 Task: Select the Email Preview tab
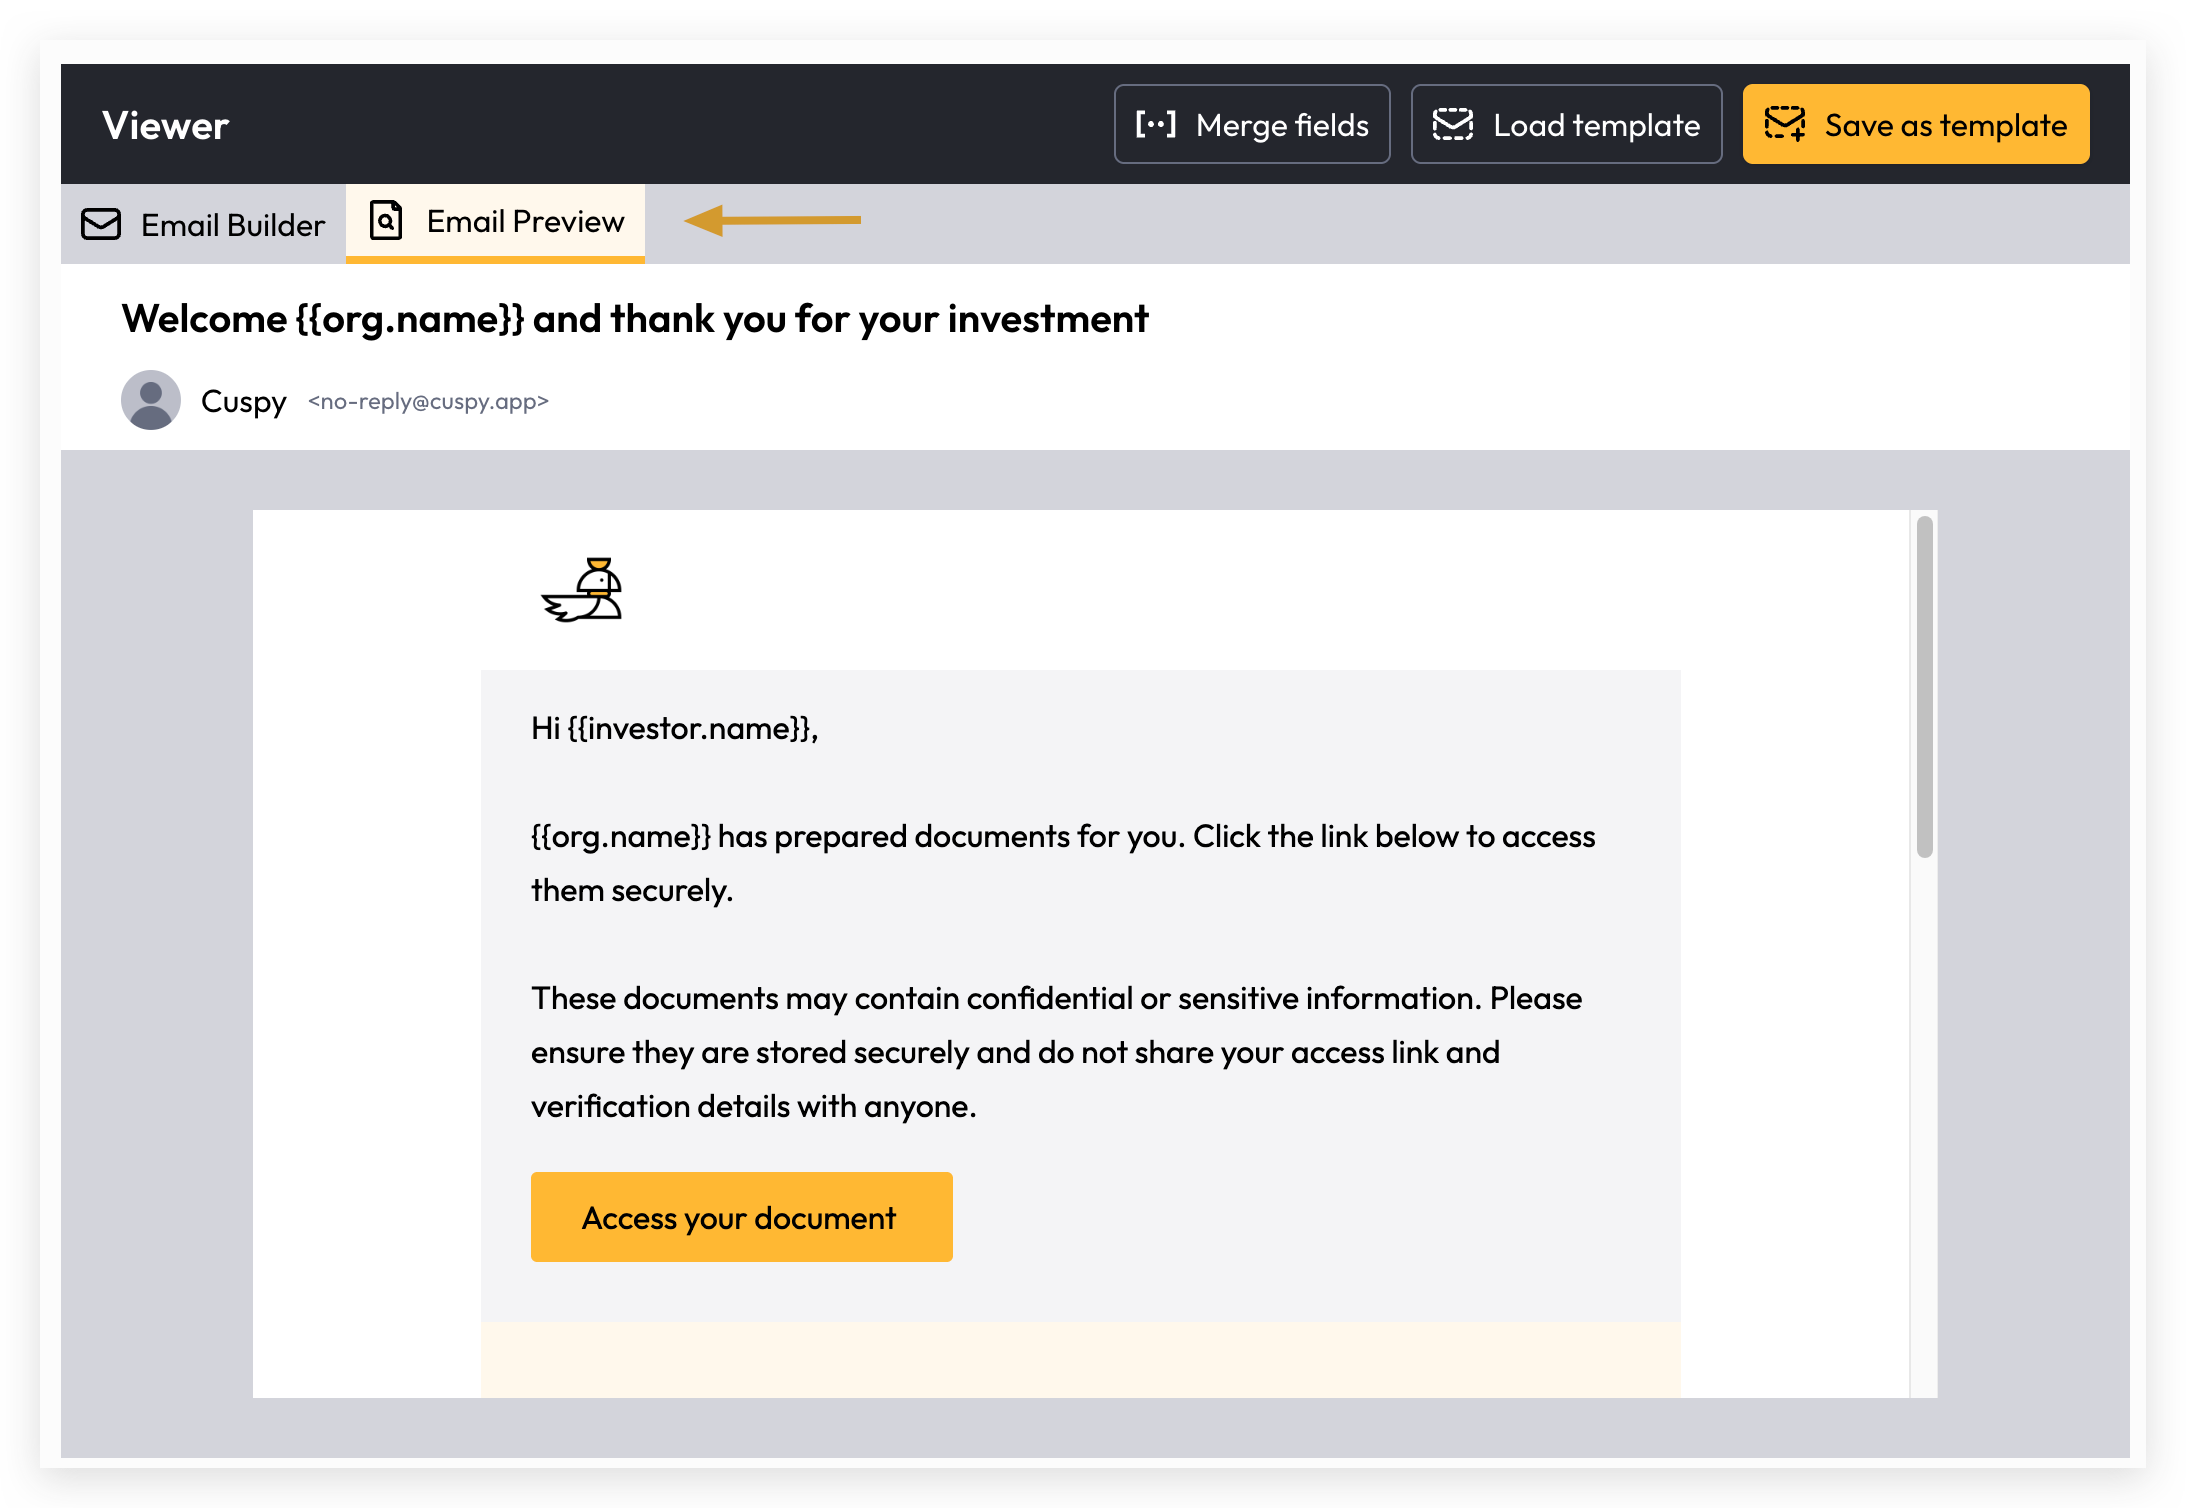point(495,222)
